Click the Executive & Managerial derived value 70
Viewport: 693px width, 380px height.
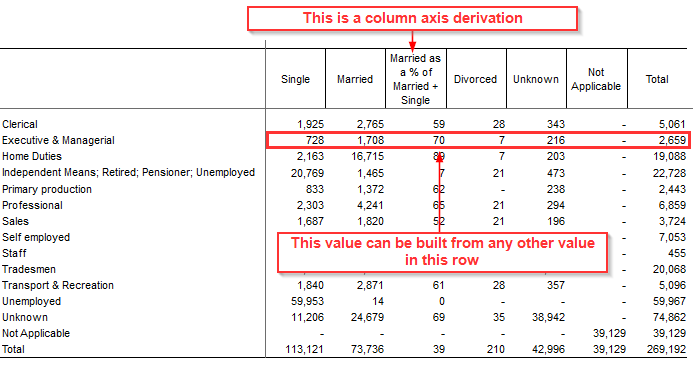[x=438, y=141]
